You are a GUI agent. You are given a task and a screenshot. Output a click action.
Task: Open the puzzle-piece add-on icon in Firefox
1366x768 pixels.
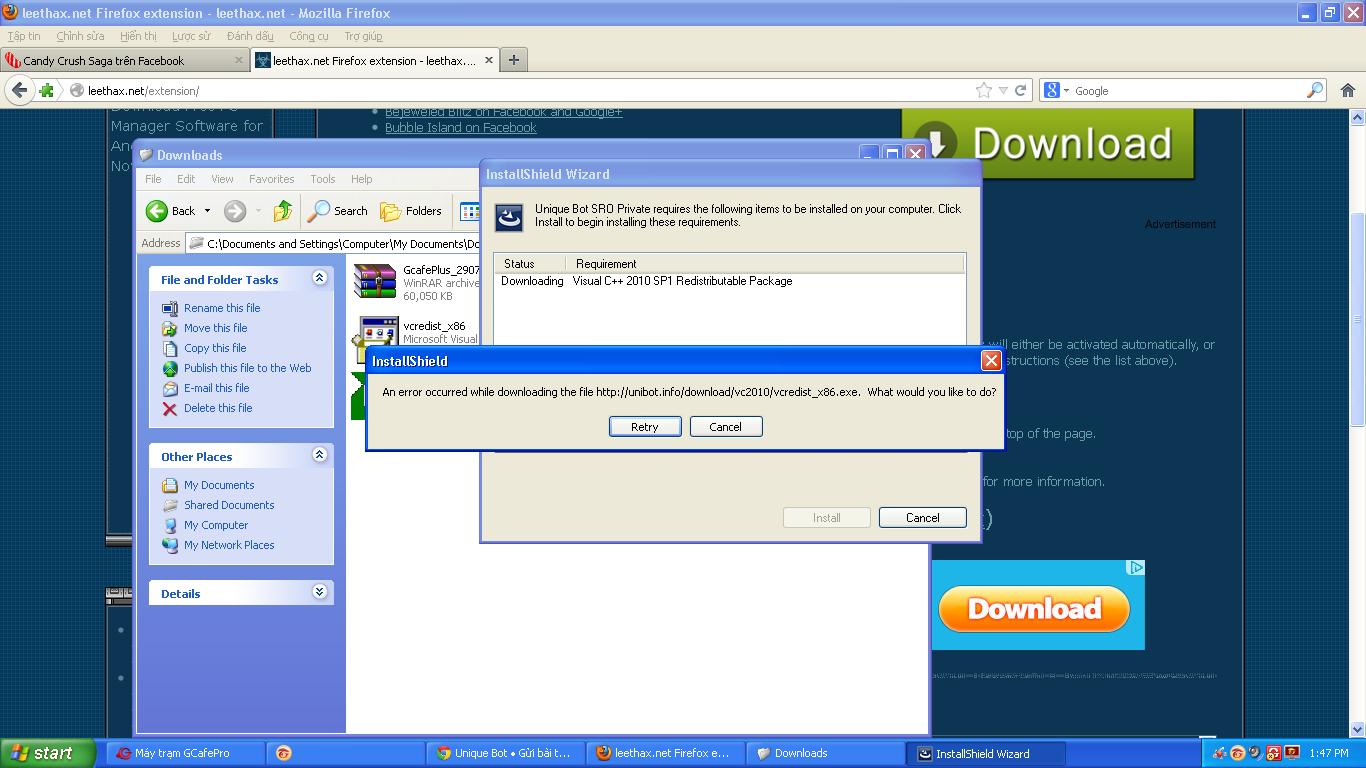pyautogui.click(x=46, y=90)
